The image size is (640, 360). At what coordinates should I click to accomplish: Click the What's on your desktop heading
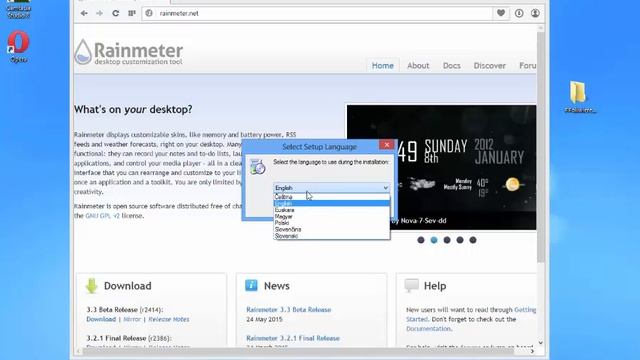(x=133, y=109)
